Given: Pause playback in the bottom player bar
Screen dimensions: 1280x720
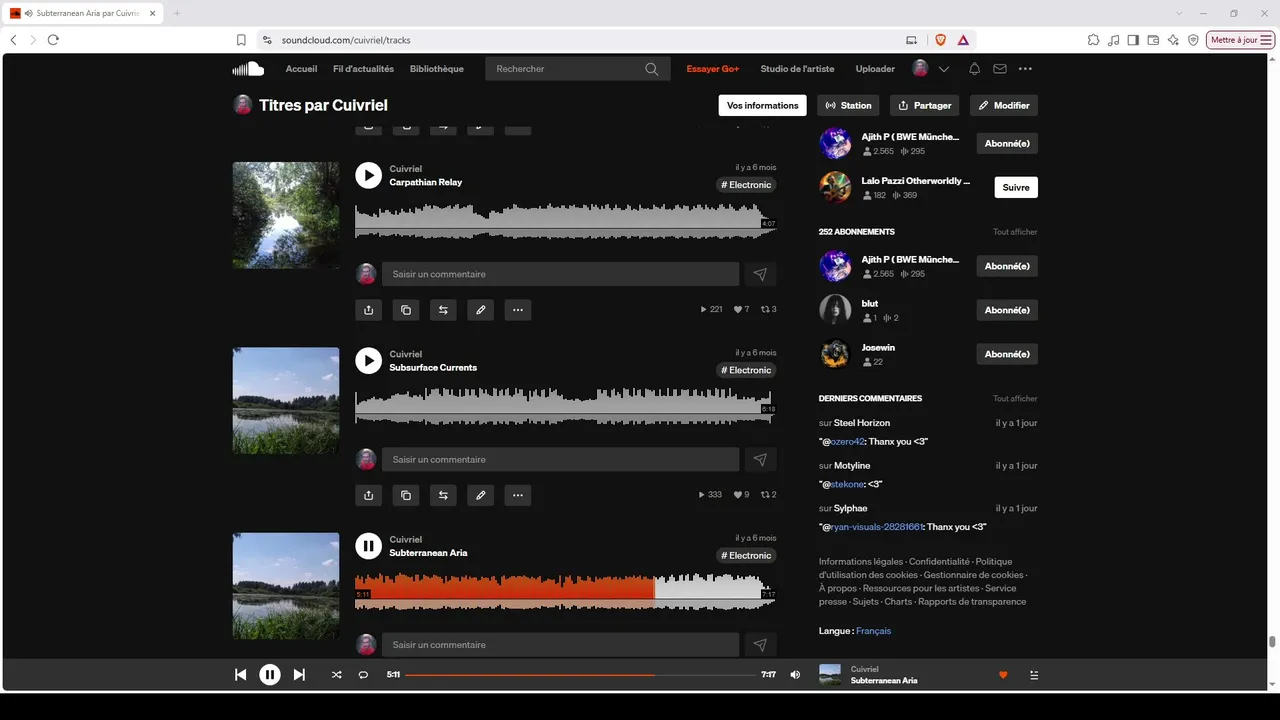Looking at the screenshot, I should (270, 675).
